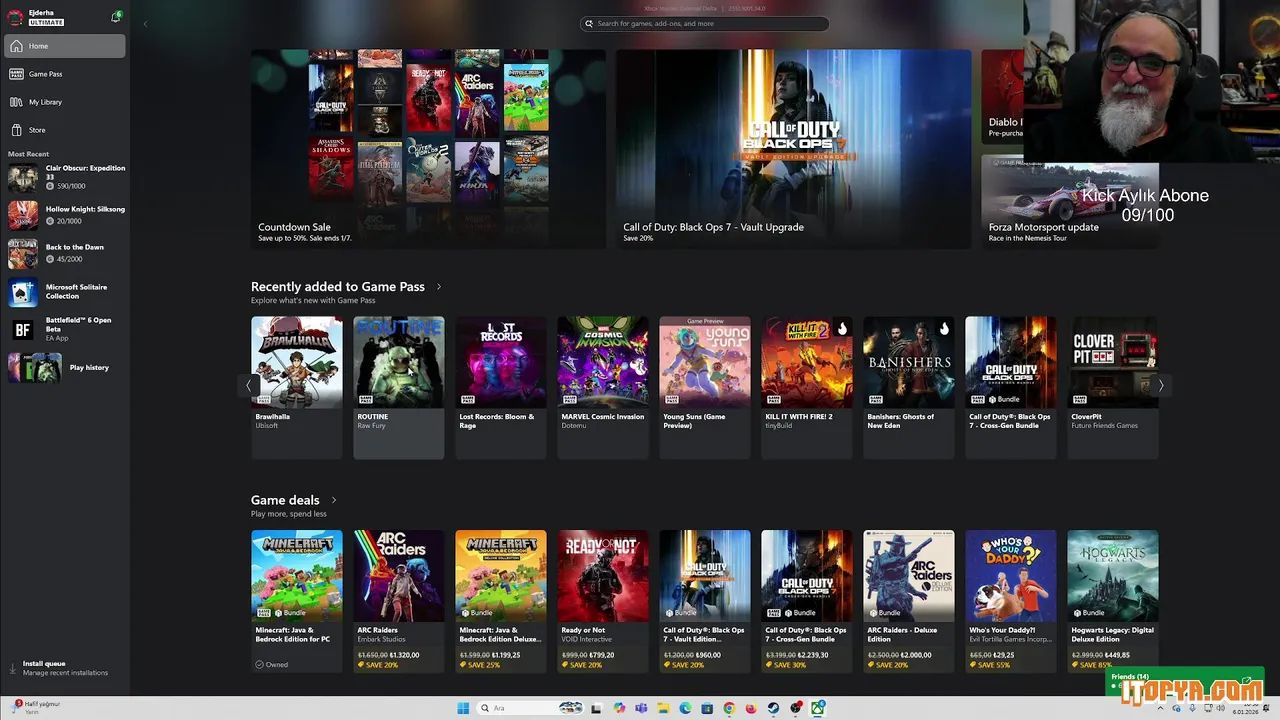Image resolution: width=1280 pixels, height=720 pixels.
Task: Expand the Game deals chevron
Action: [334, 500]
